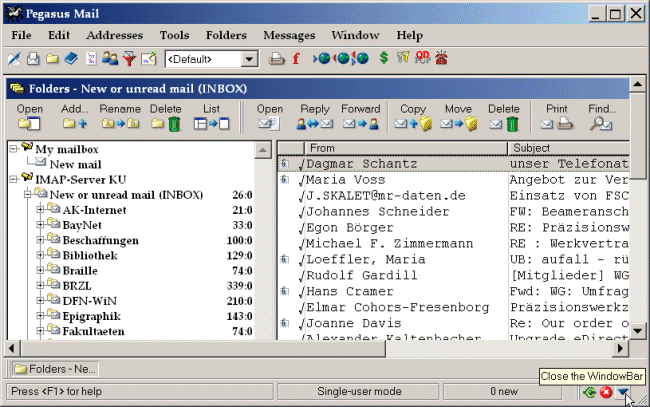Viewport: 650px width, 407px height.
Task: Click the printer icon in main toolbar
Action: (x=276, y=59)
